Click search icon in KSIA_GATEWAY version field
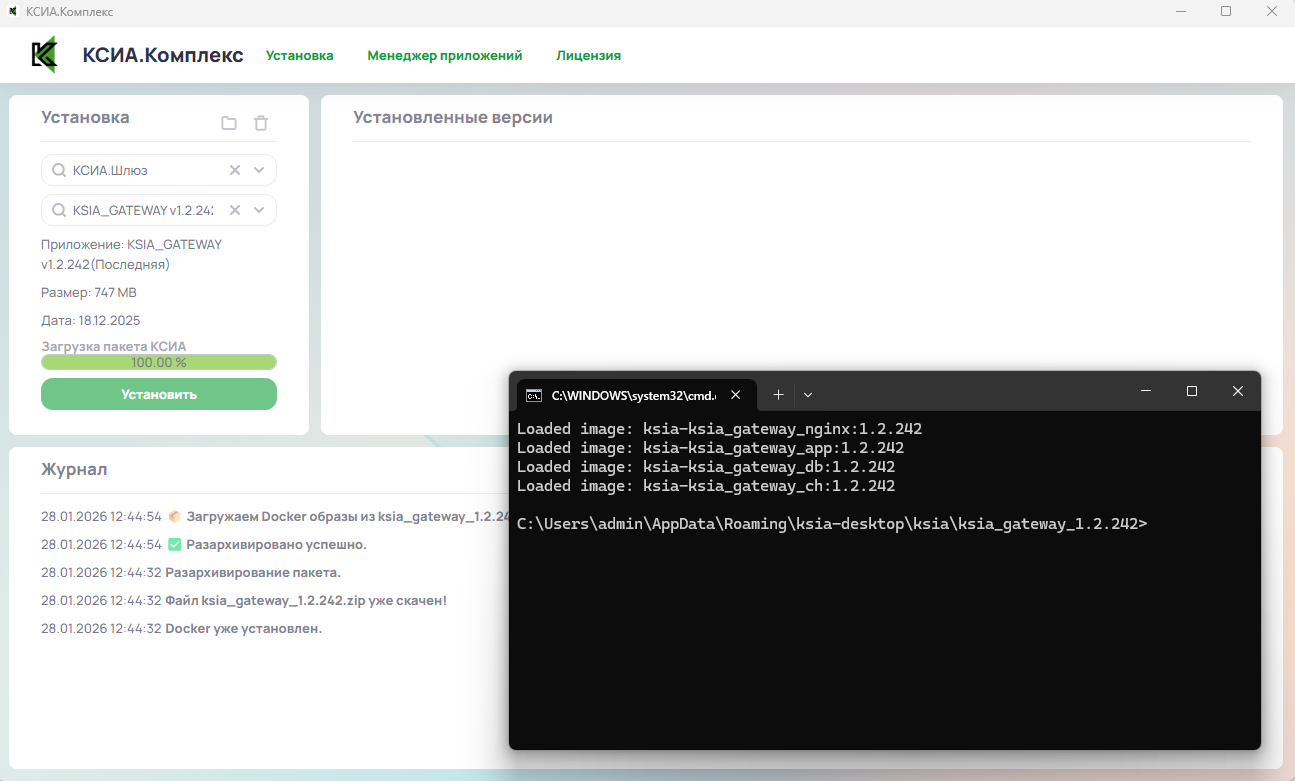 pyautogui.click(x=59, y=210)
